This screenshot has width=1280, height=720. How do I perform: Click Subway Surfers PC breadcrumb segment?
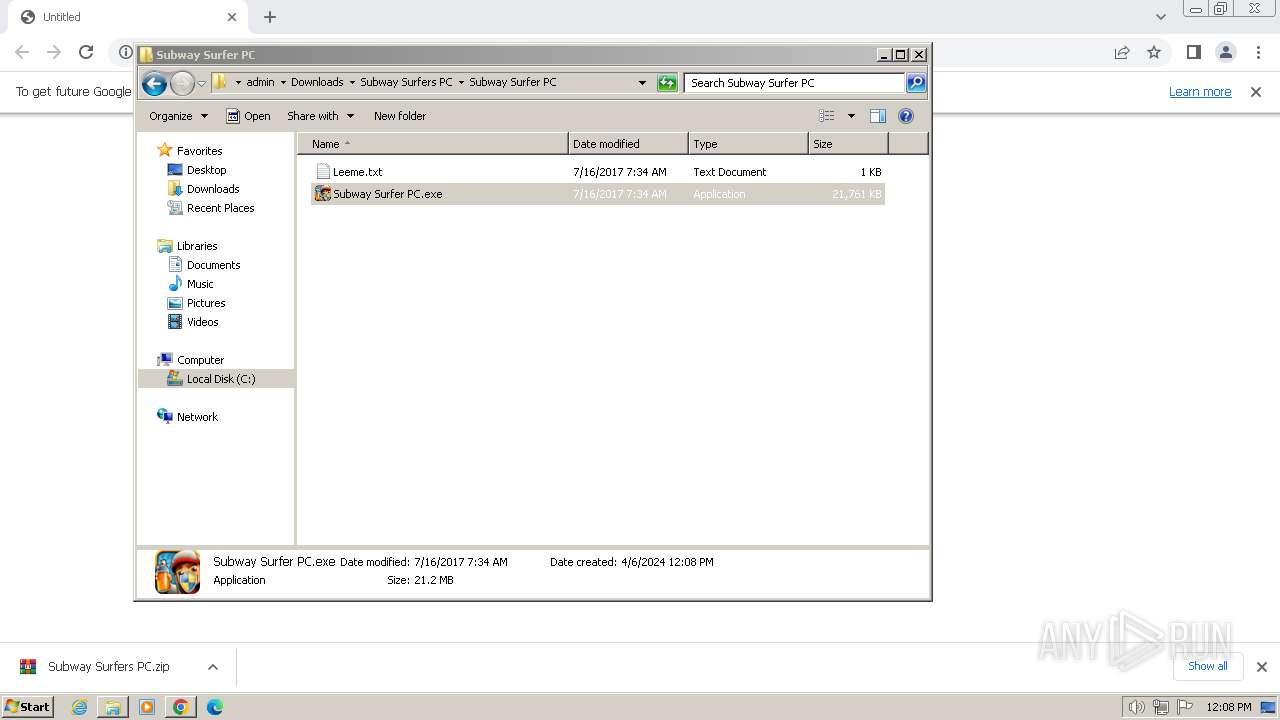406,82
